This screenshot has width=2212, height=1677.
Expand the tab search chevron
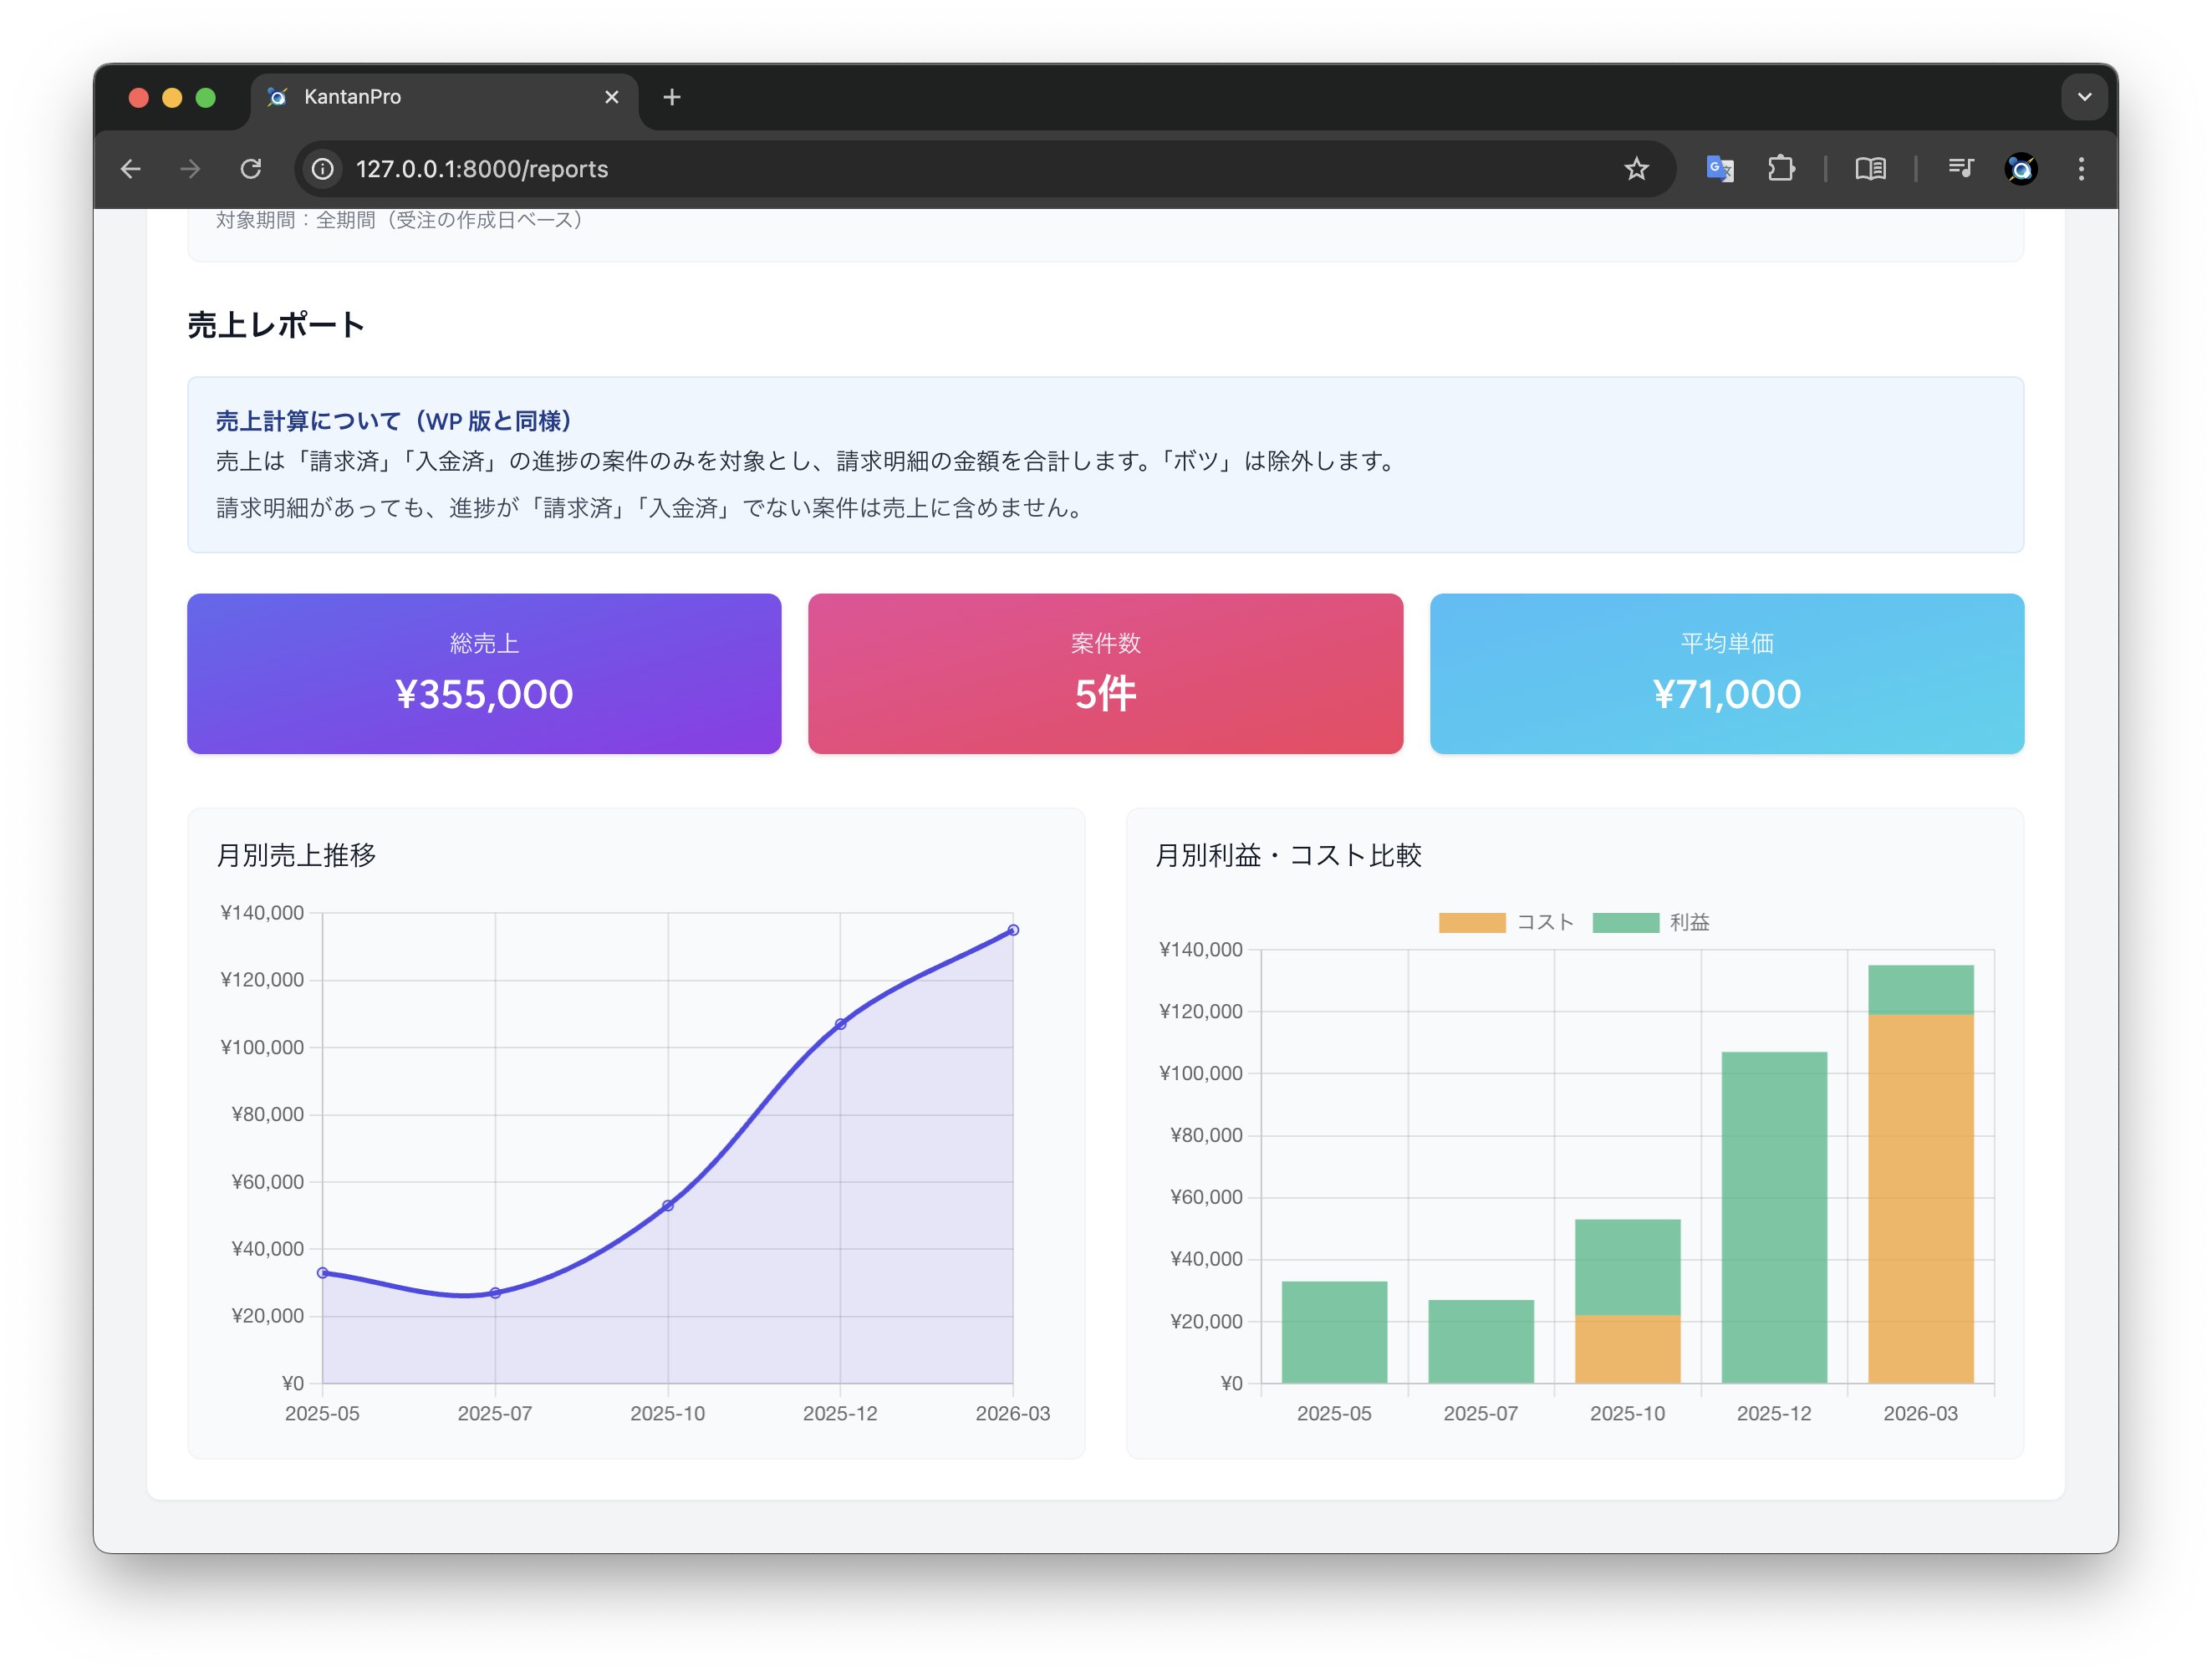pyautogui.click(x=2084, y=97)
